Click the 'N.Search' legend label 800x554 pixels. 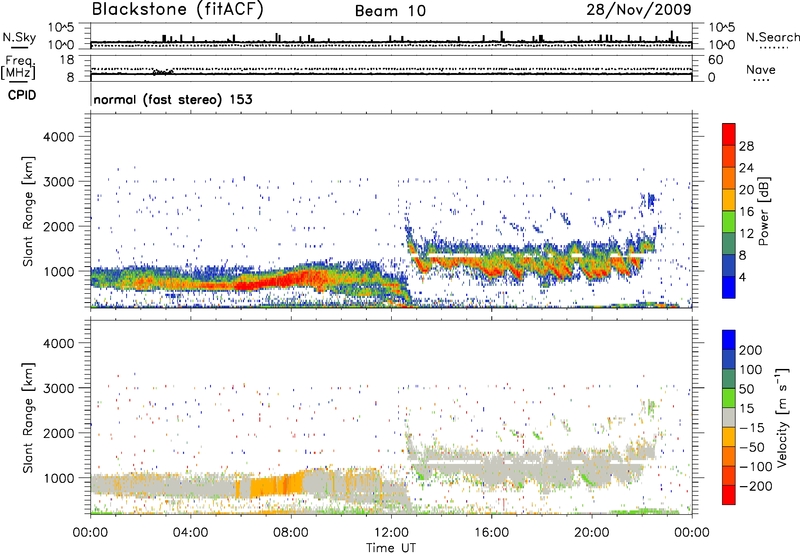tap(772, 37)
